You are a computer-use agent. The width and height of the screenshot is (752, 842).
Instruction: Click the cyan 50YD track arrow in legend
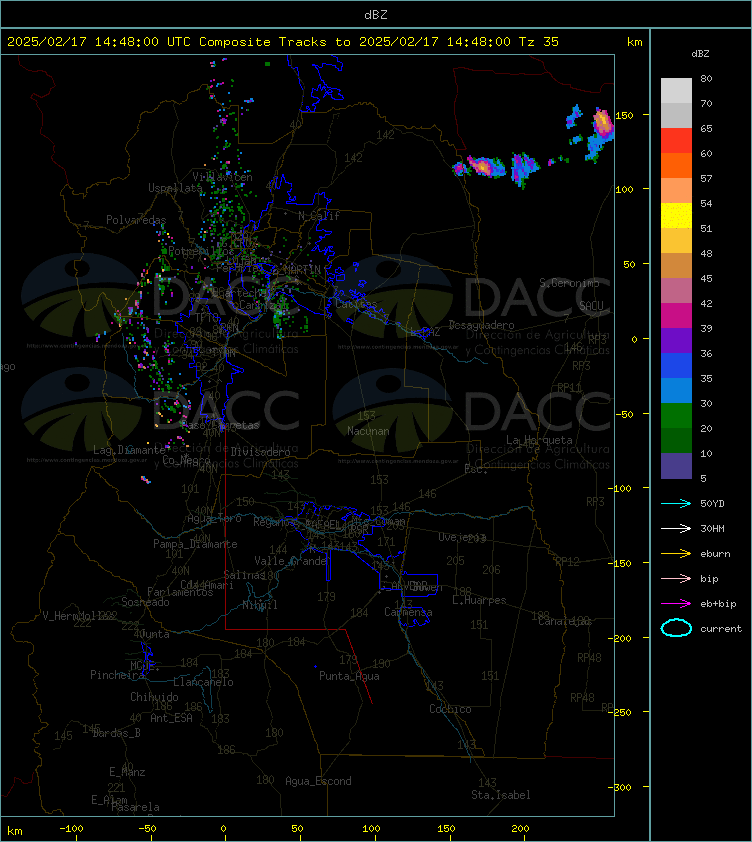[676, 503]
